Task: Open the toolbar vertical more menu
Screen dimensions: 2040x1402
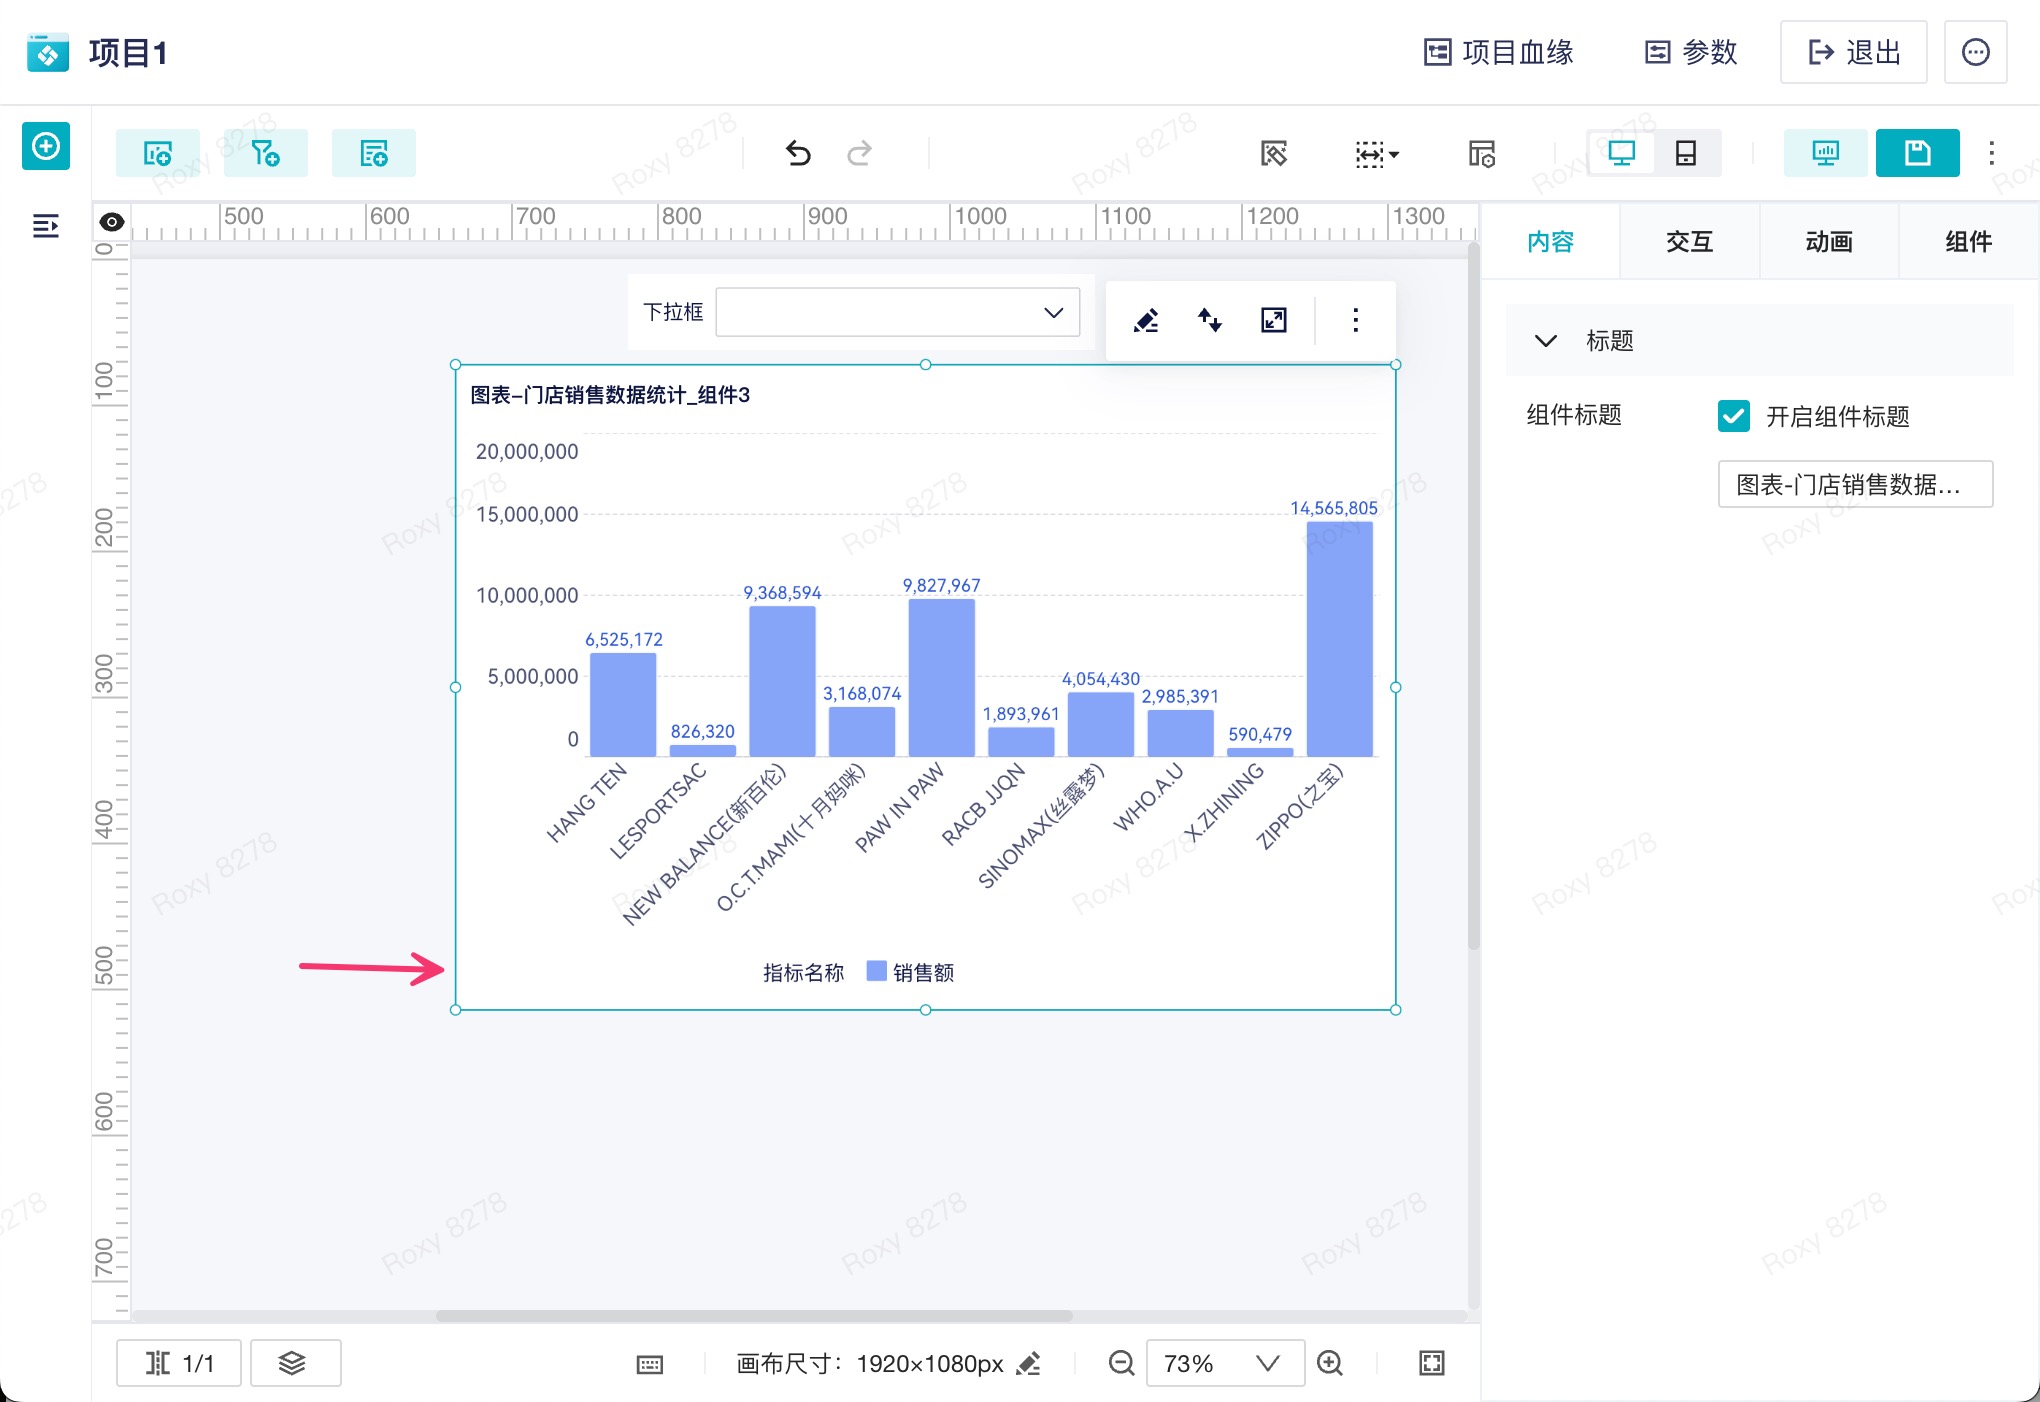Action: [1992, 153]
